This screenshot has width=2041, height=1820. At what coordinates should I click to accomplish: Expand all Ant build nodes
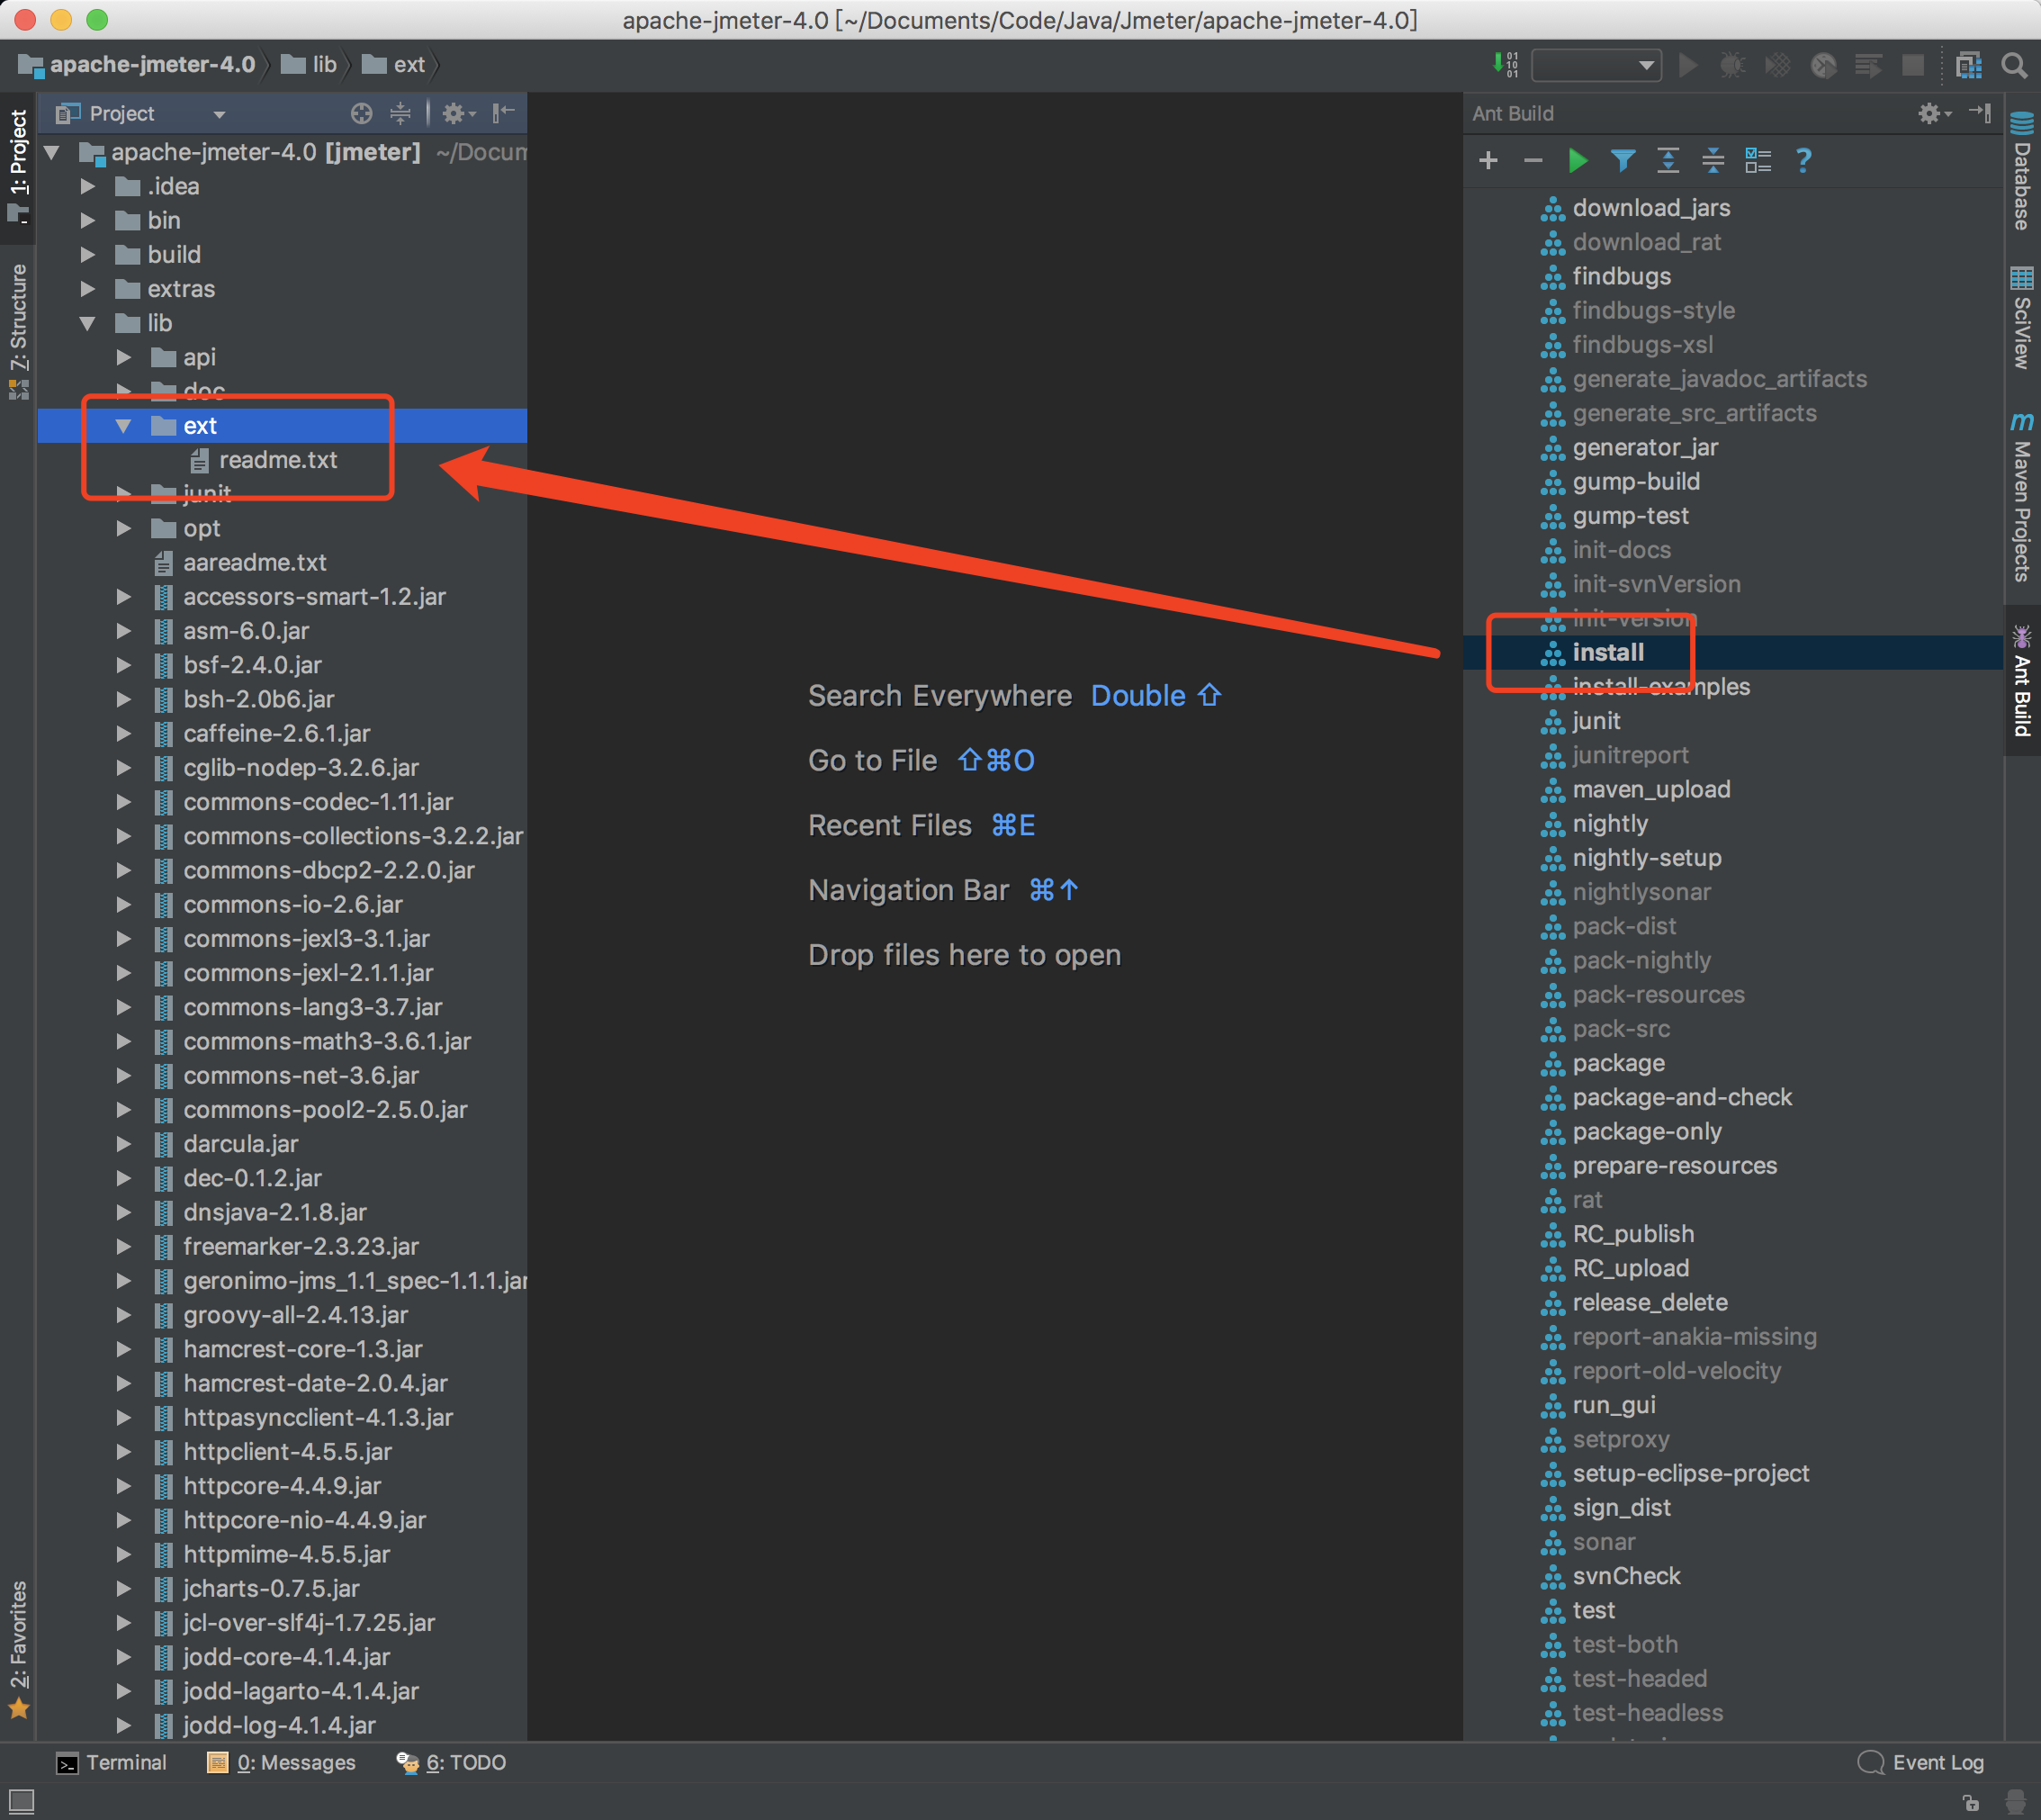[x=1668, y=160]
